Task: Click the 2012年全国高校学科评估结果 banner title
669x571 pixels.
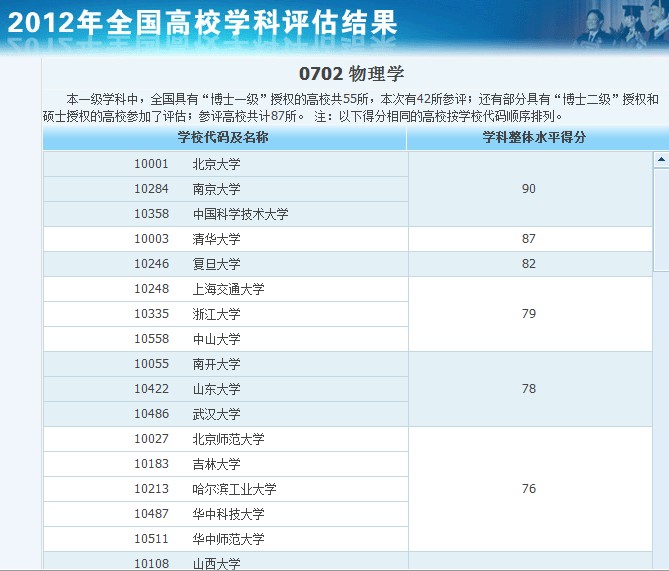Action: pos(203,23)
